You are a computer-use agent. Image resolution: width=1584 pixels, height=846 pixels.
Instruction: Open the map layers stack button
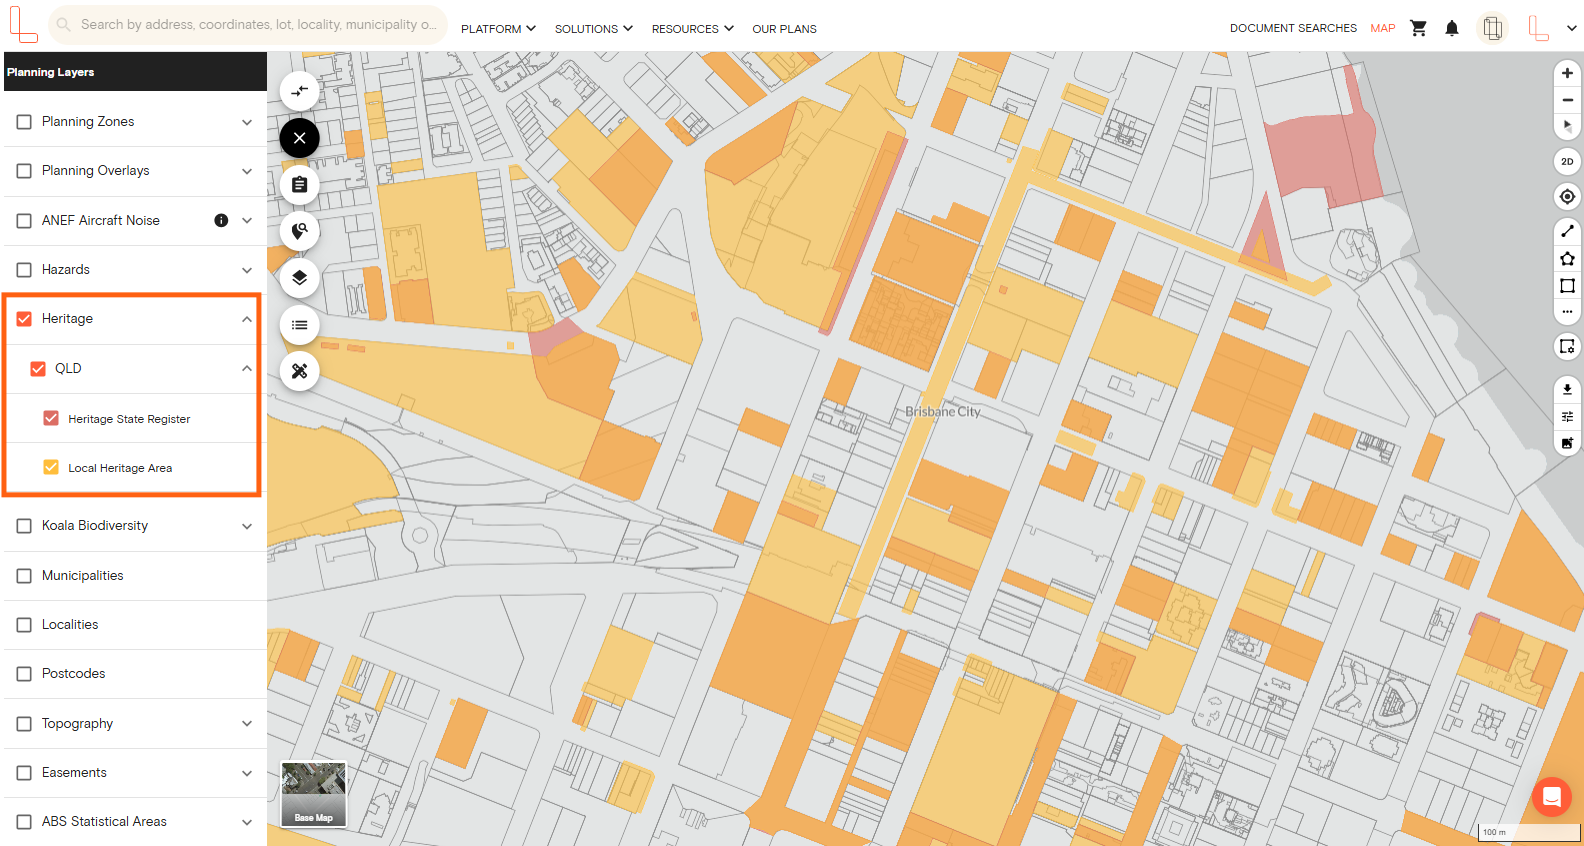299,278
